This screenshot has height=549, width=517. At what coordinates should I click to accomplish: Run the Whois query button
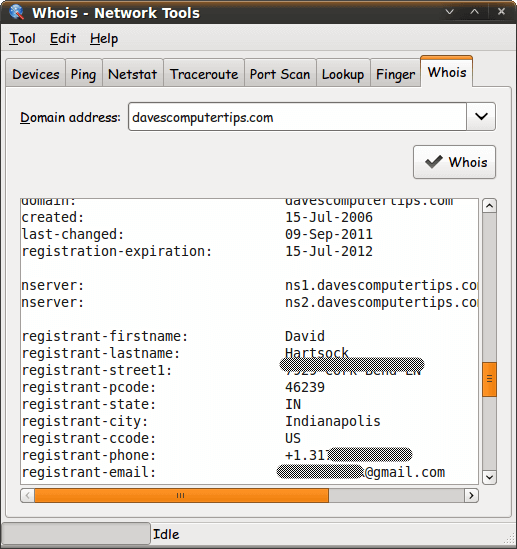coord(454,162)
